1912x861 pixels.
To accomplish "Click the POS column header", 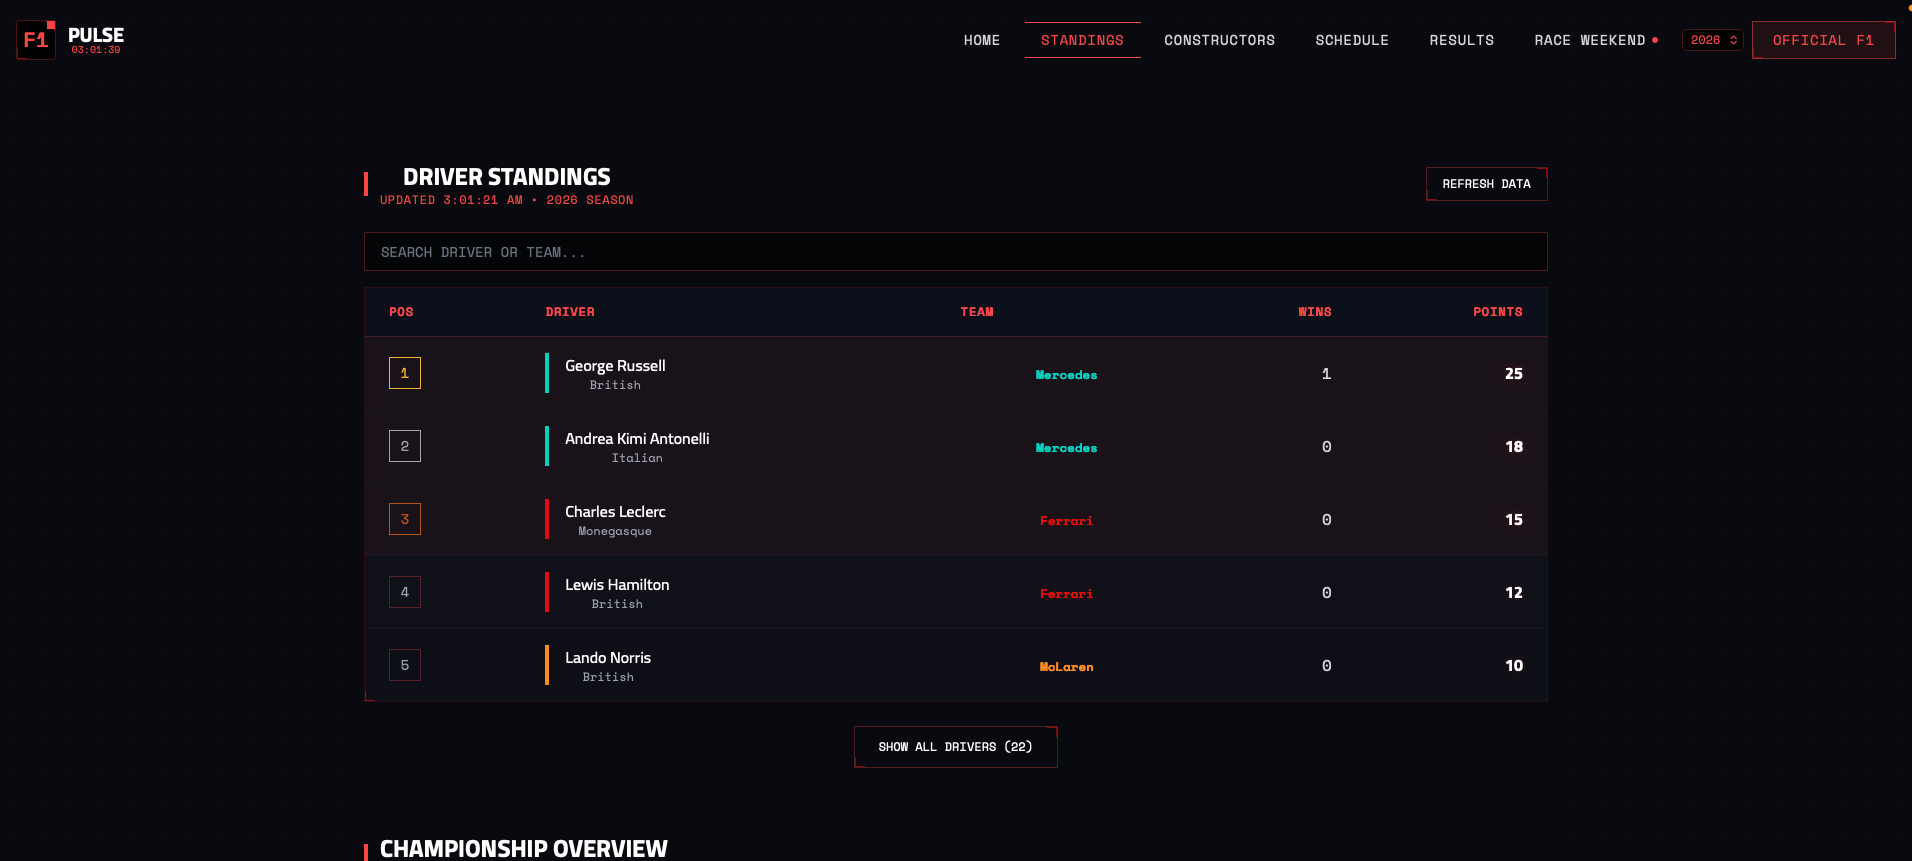I will (x=401, y=312).
